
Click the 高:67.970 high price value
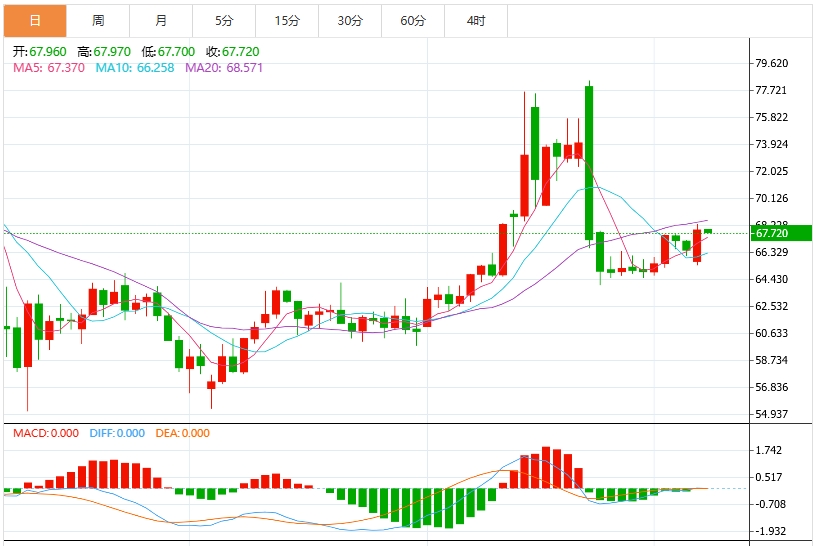[104, 52]
